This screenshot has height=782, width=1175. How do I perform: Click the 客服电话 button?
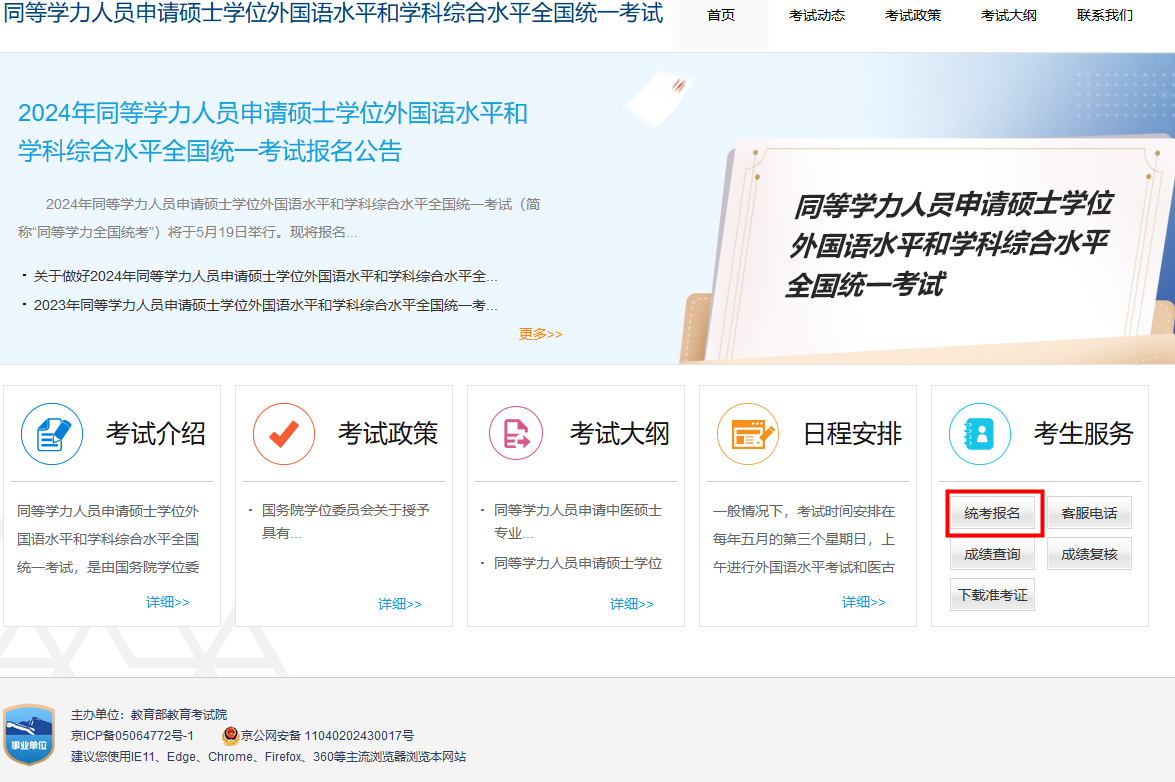1089,512
